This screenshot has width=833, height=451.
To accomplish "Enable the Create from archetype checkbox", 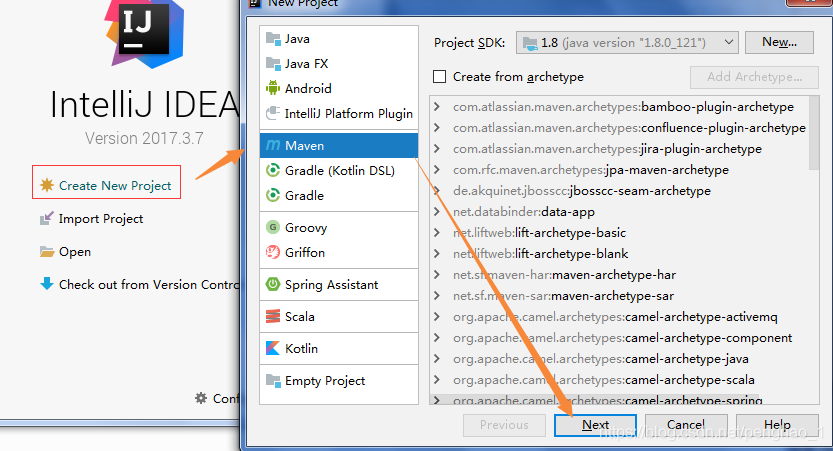I will (439, 76).
